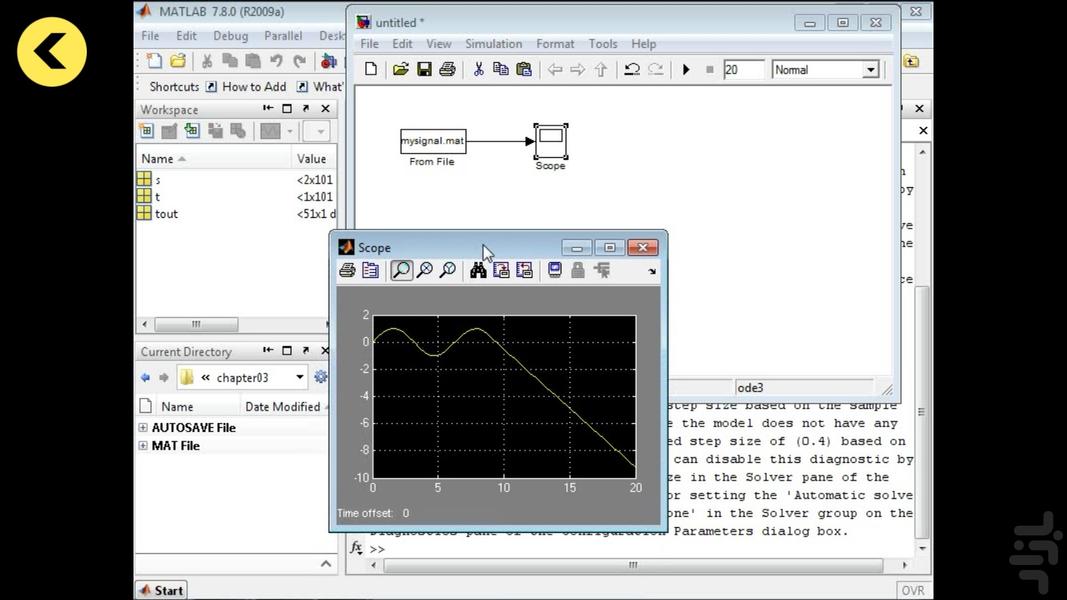This screenshot has height=600, width=1067.
Task: Print the Scope plot
Action: click(x=347, y=270)
